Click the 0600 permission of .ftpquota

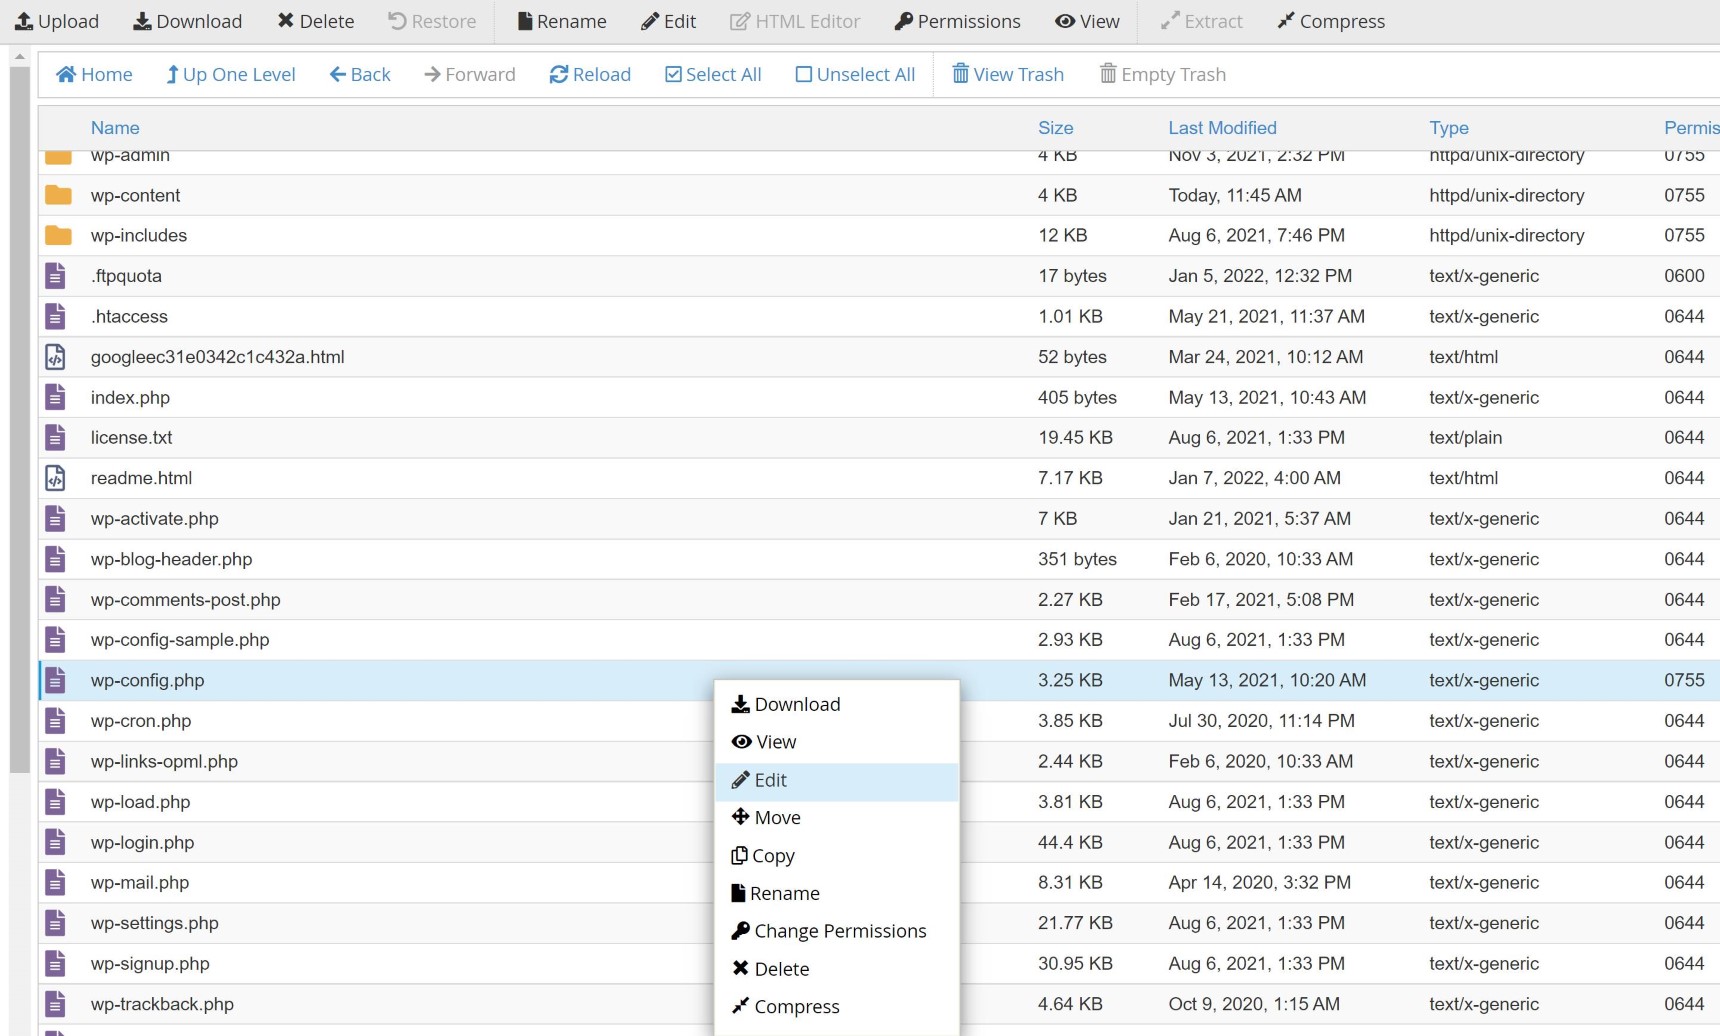pyautogui.click(x=1684, y=276)
